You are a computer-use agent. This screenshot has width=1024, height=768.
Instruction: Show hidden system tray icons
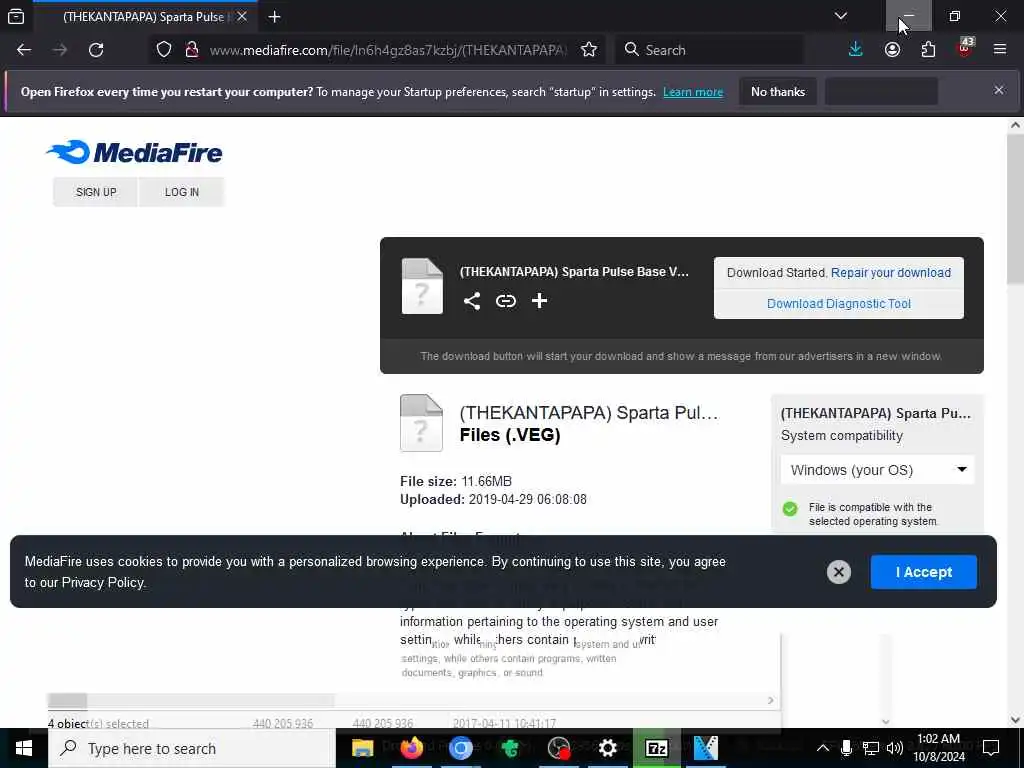(822, 748)
